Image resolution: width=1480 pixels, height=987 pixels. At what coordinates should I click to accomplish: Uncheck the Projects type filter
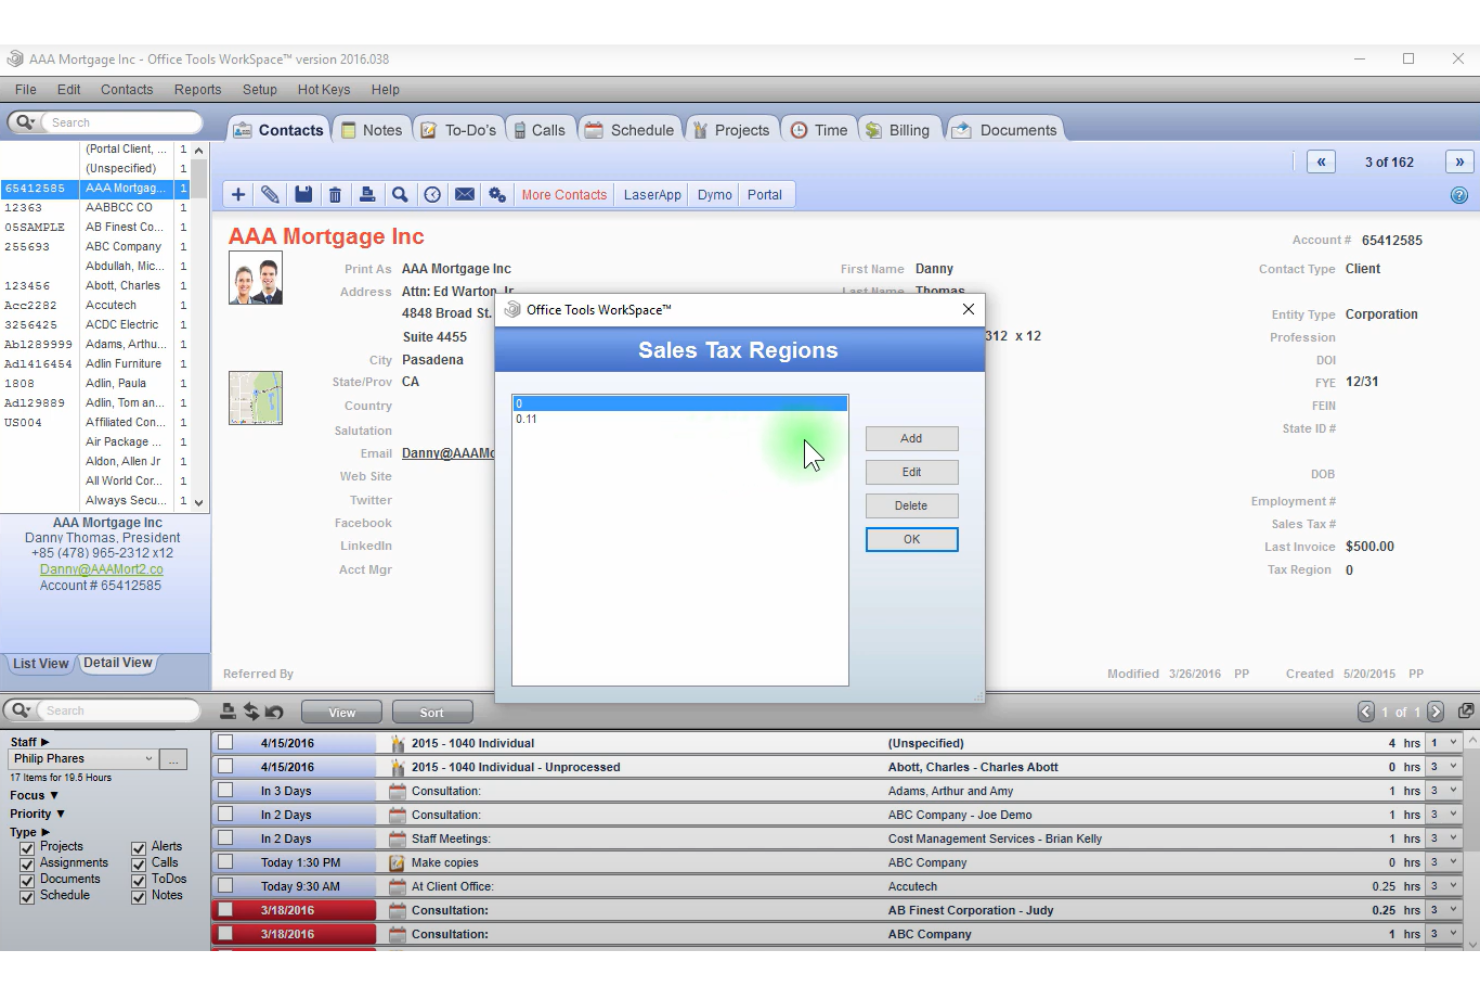[x=27, y=848]
